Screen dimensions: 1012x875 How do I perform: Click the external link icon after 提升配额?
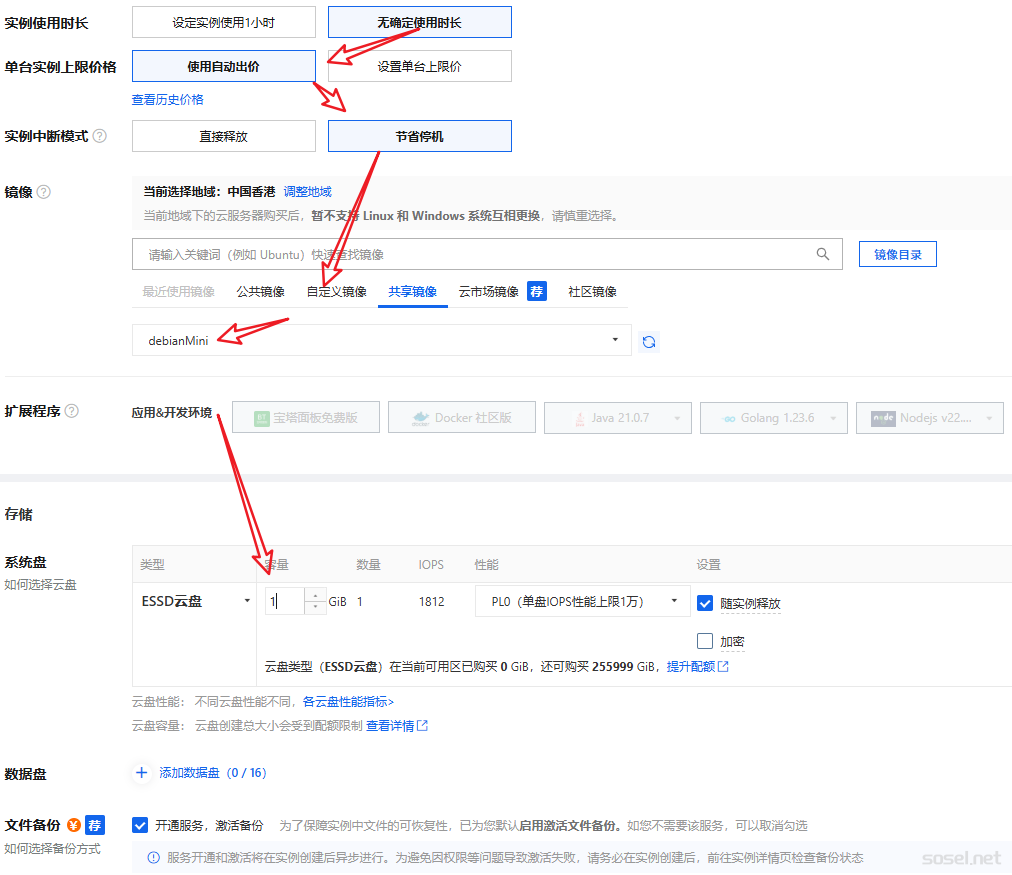point(723,666)
